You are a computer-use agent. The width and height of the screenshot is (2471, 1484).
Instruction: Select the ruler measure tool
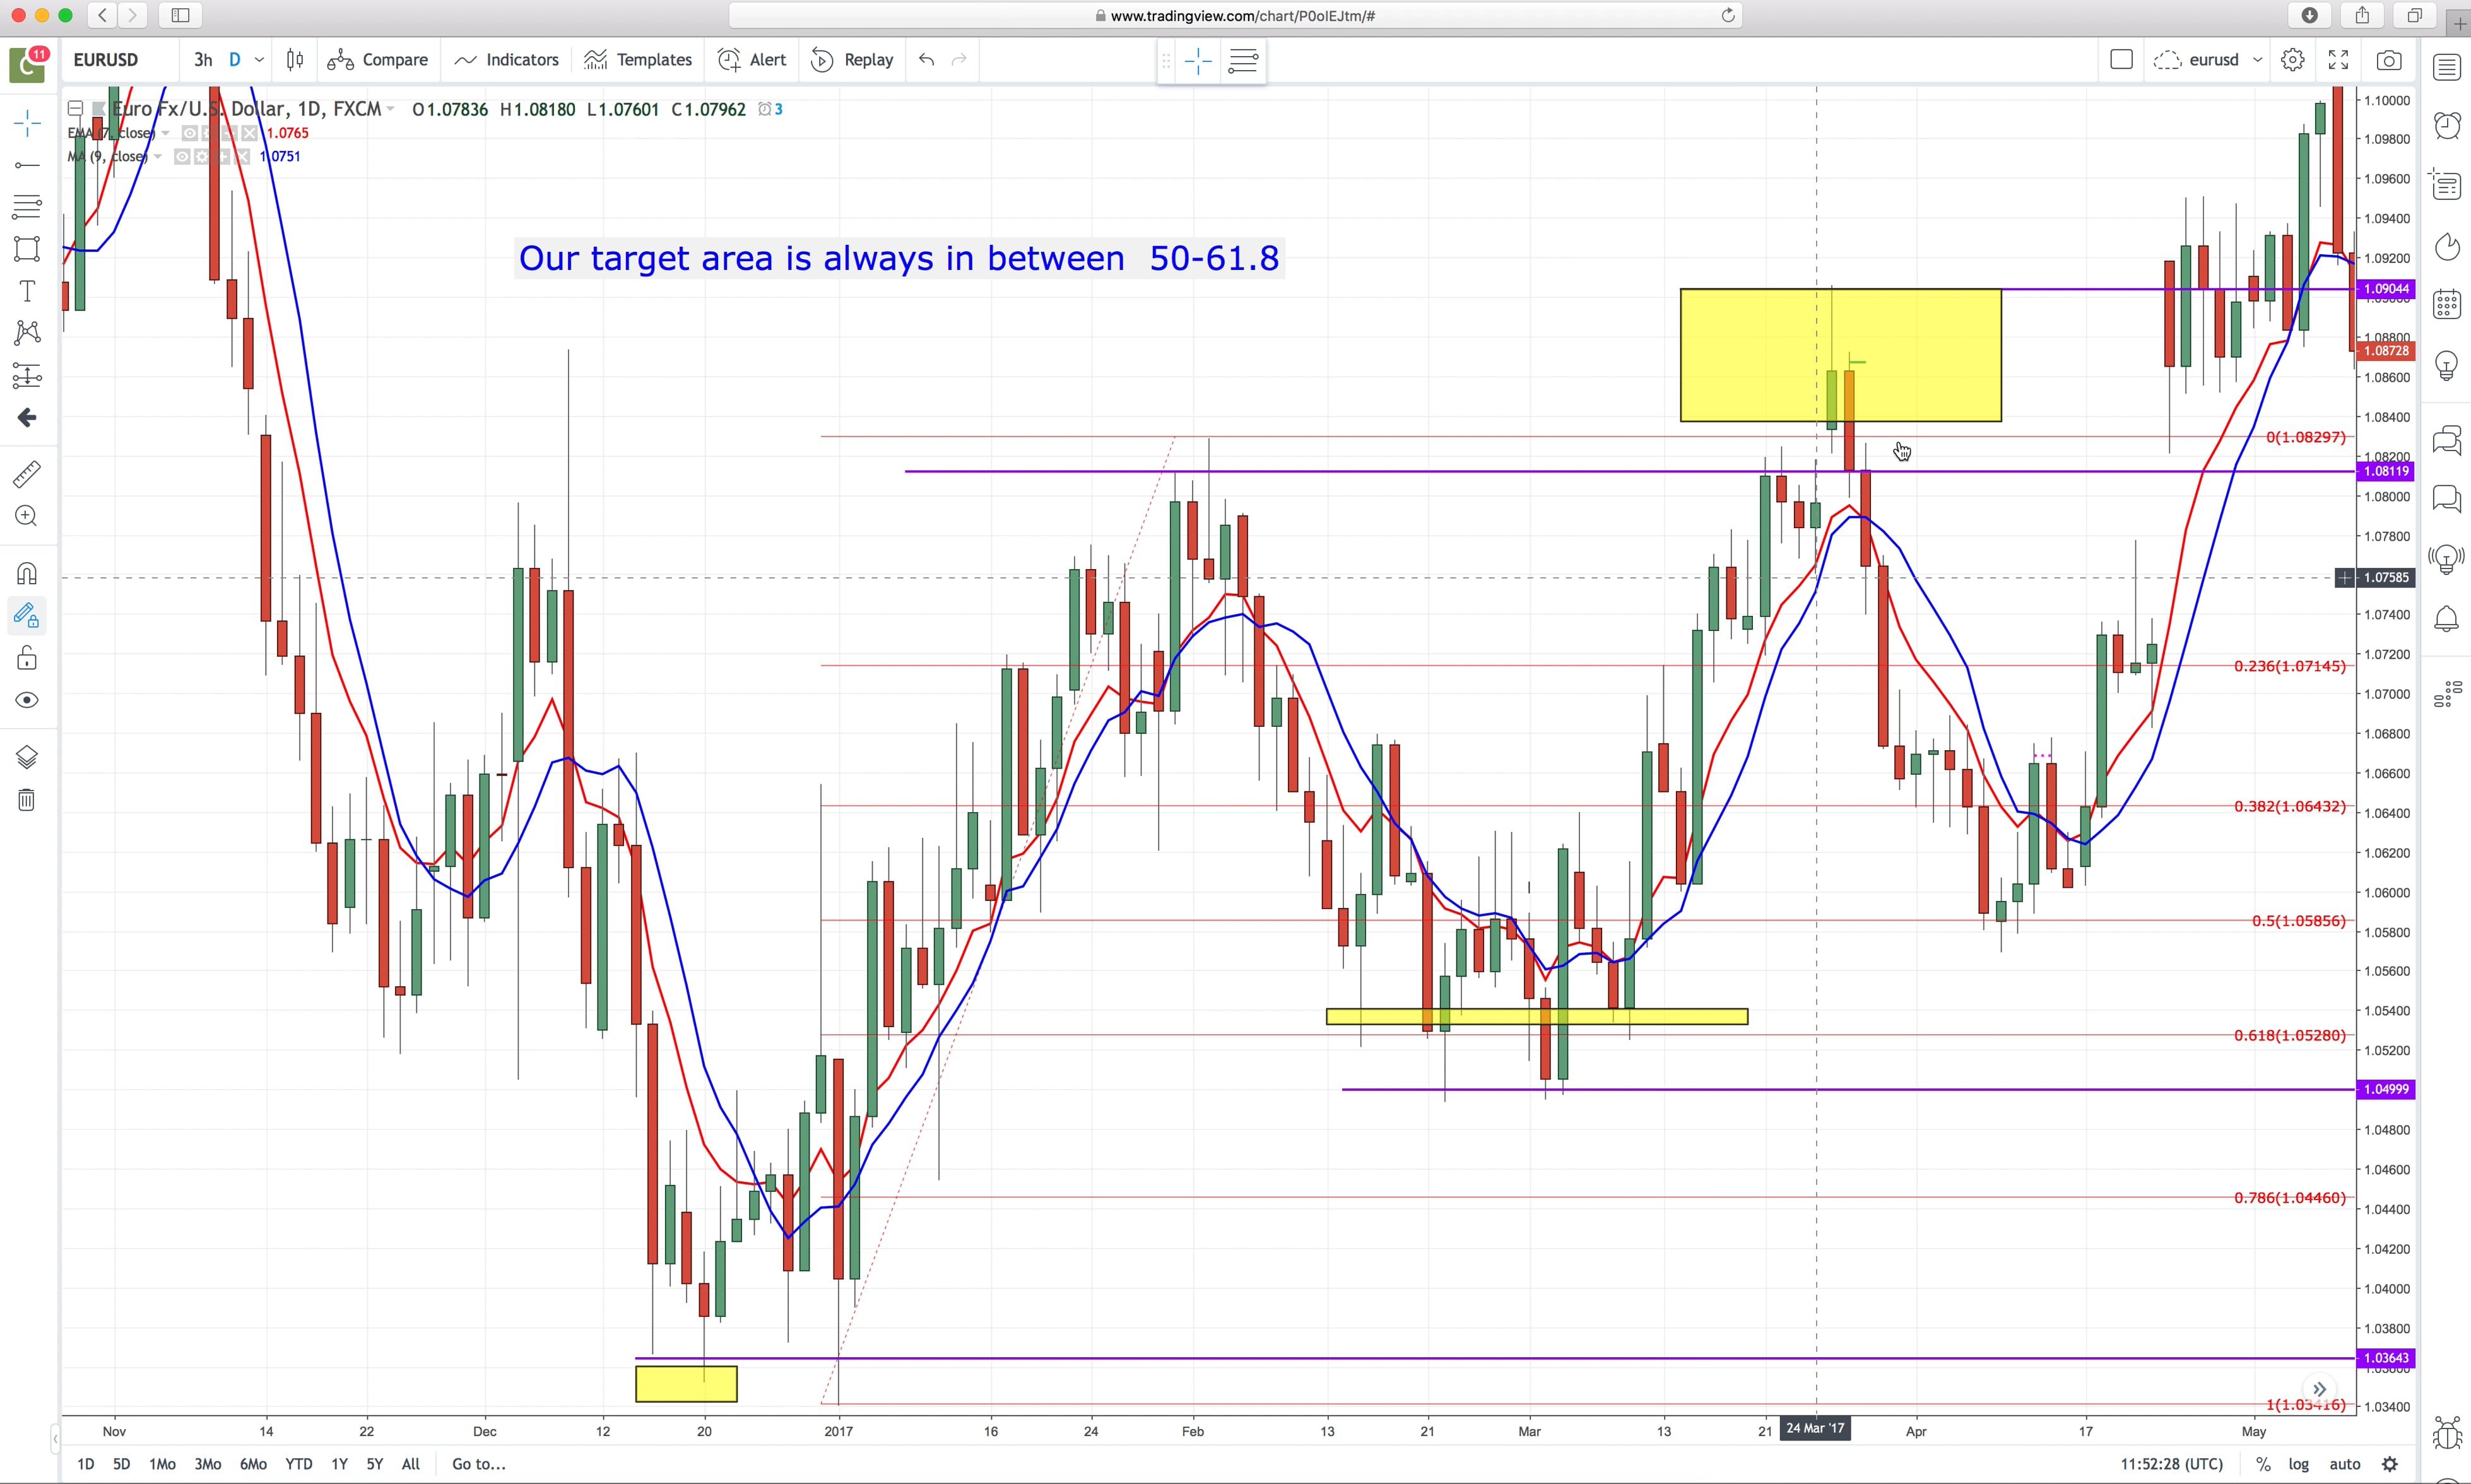pyautogui.click(x=27, y=474)
